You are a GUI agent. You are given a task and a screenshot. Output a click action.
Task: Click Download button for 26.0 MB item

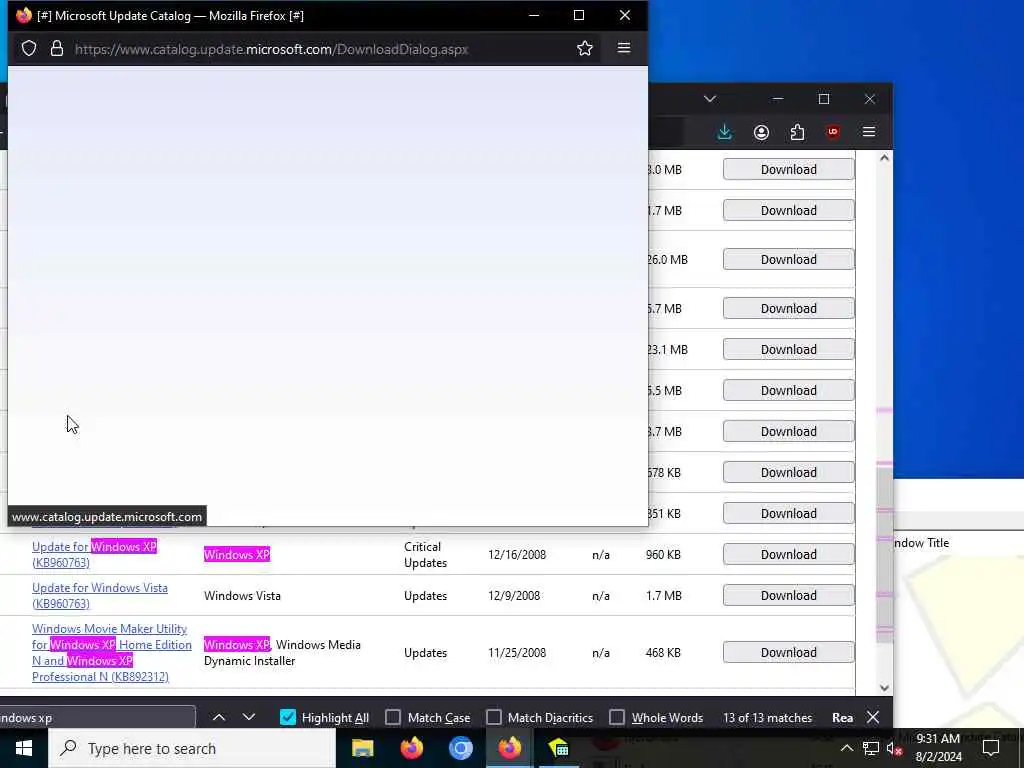788,259
